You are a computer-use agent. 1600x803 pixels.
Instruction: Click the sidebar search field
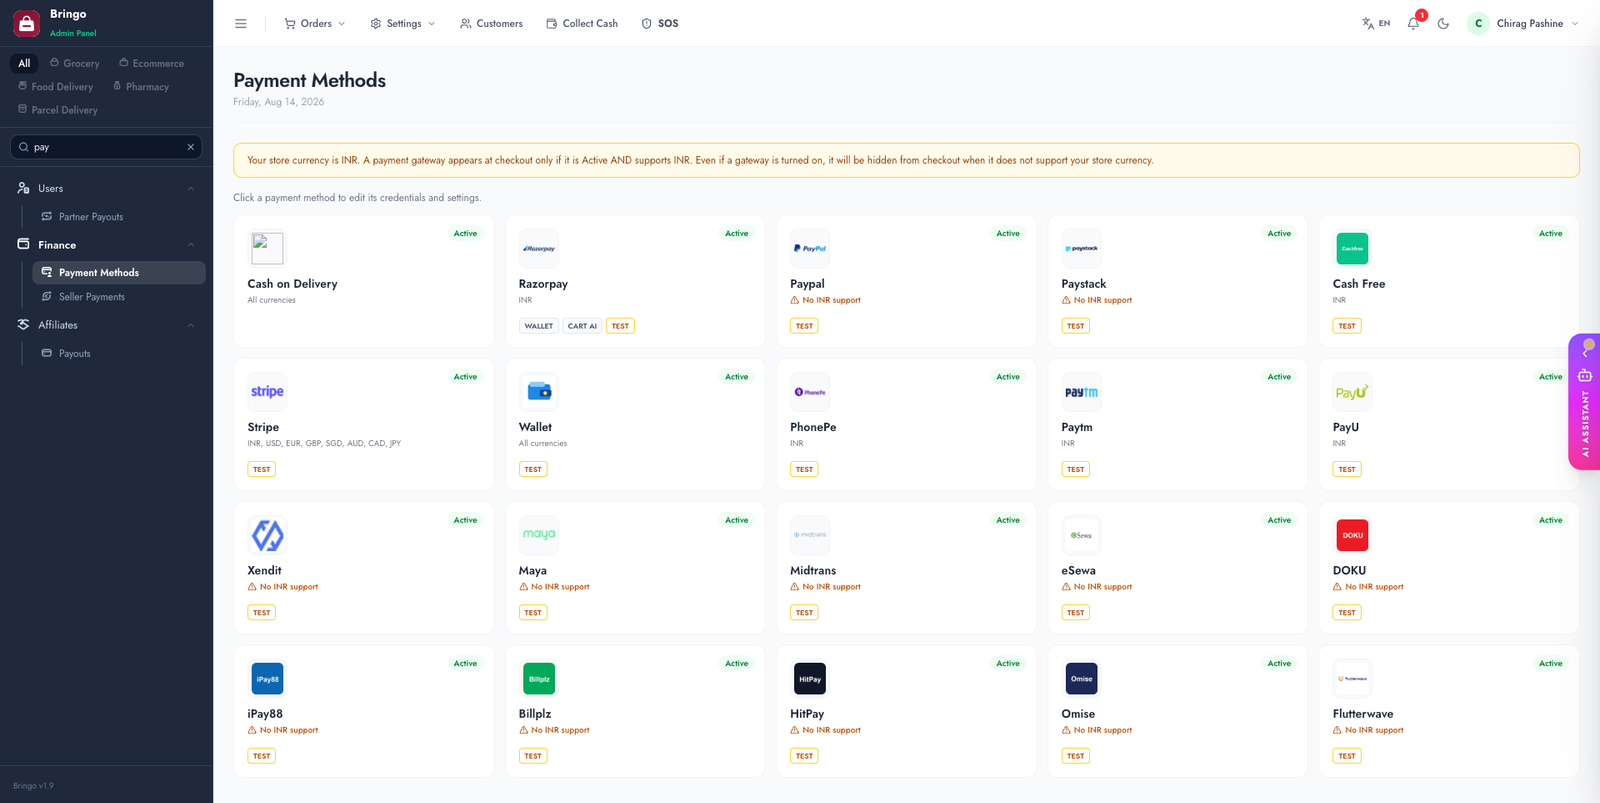tap(106, 147)
